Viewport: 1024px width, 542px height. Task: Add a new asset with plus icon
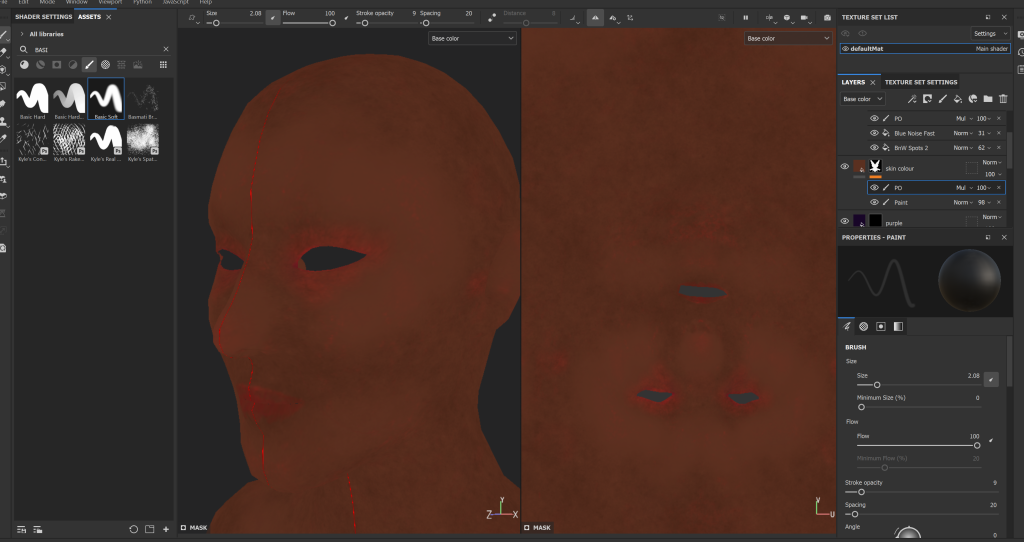(166, 529)
